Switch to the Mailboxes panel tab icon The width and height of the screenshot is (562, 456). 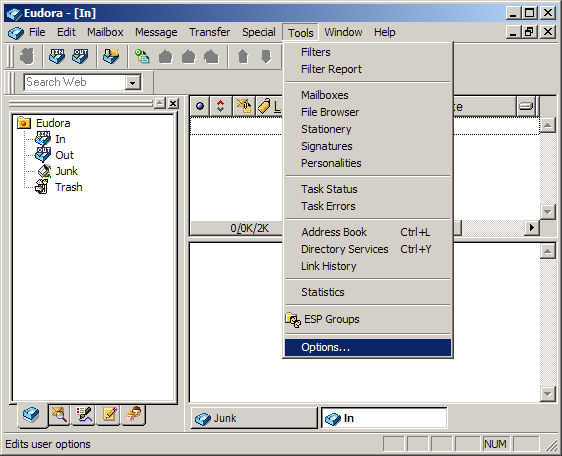[x=32, y=415]
